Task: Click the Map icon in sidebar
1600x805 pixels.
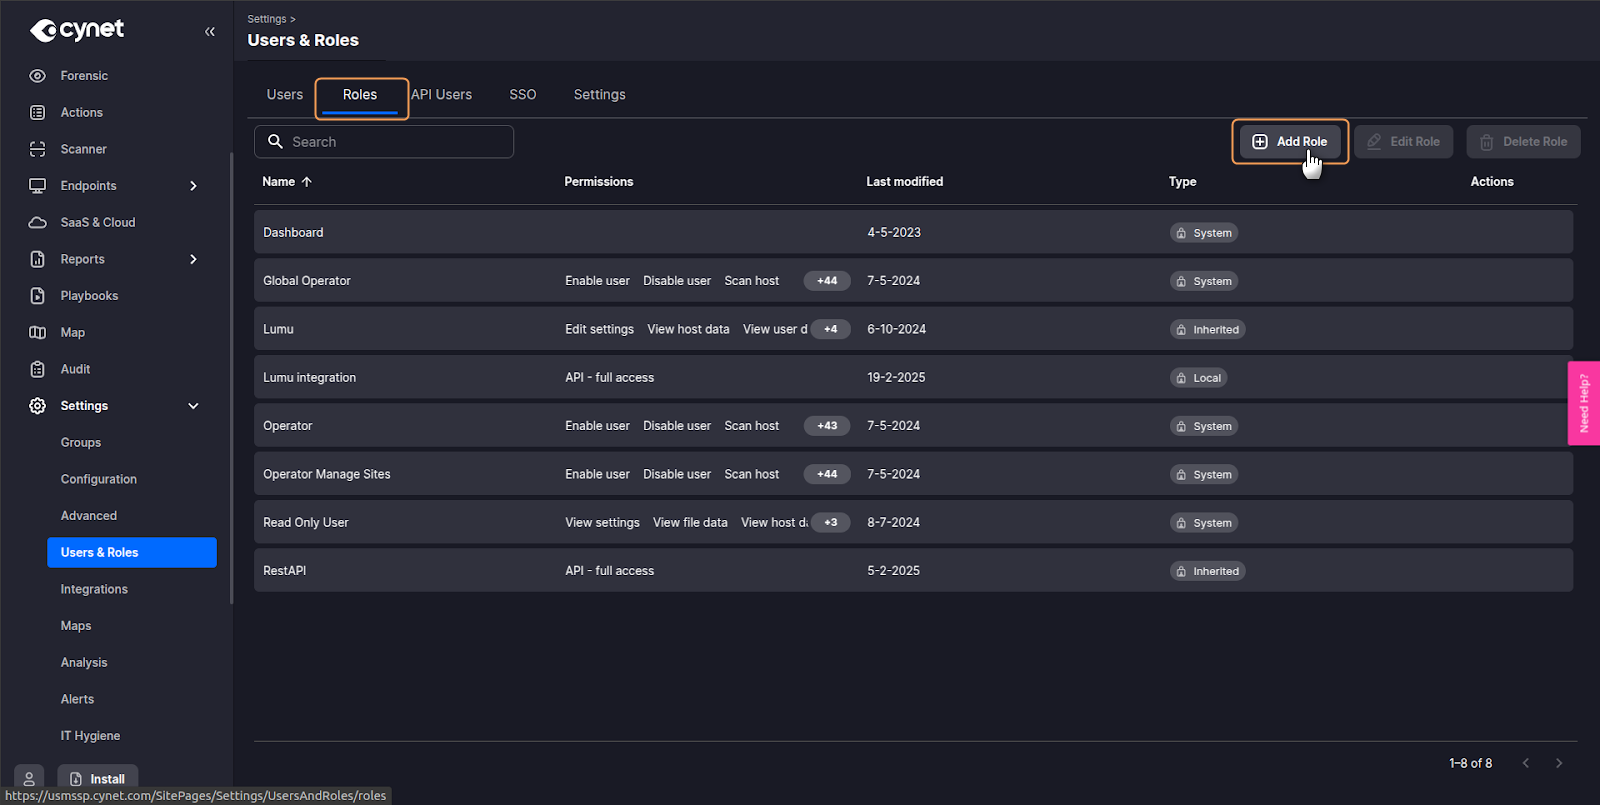Action: point(38,332)
